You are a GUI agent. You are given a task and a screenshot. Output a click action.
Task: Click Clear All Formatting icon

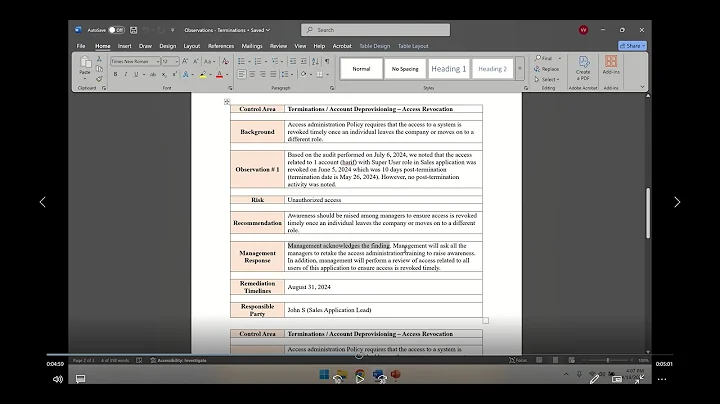coord(225,61)
